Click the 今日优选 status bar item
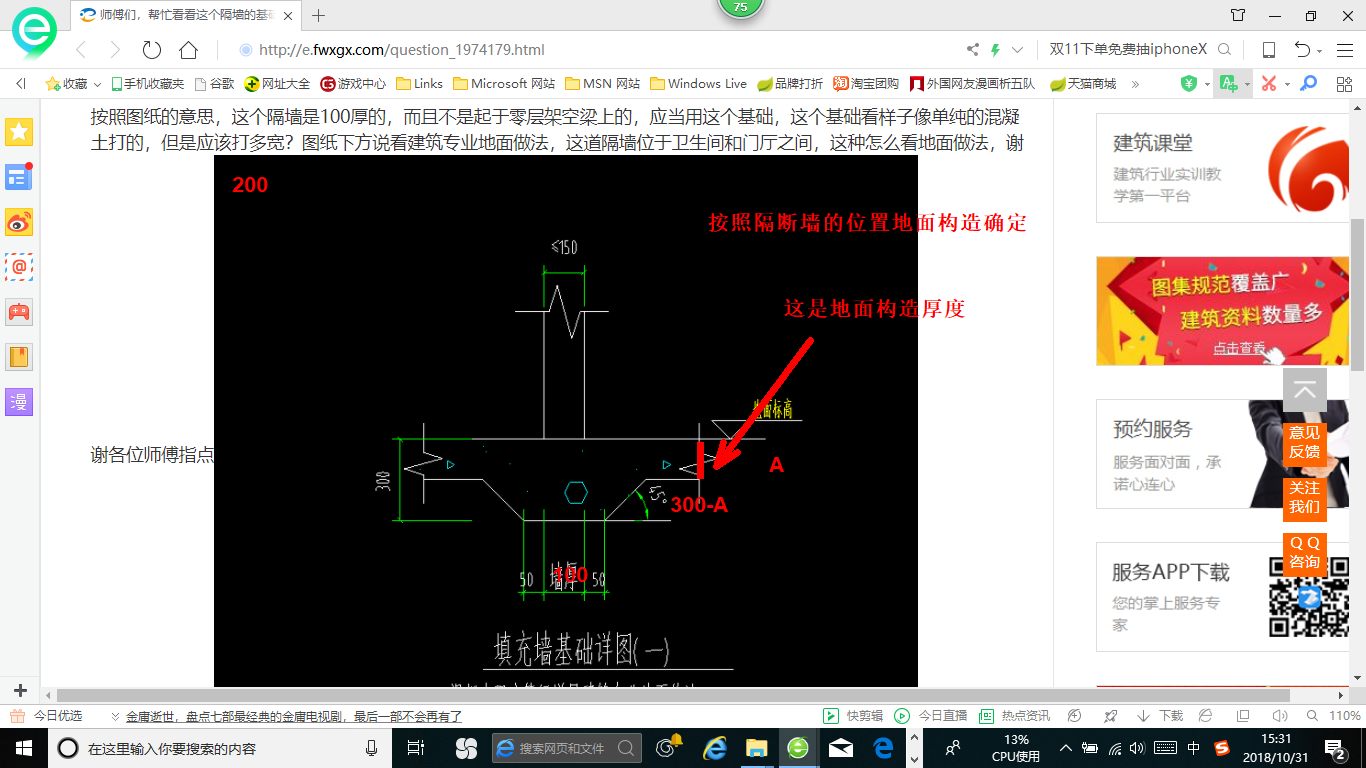1366x768 pixels. 46,716
